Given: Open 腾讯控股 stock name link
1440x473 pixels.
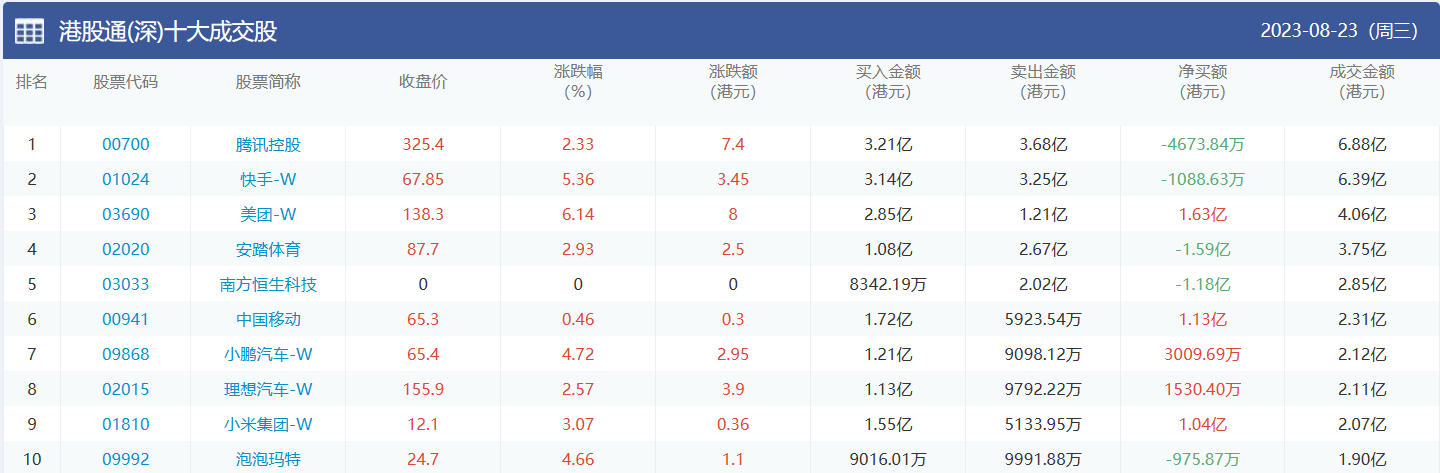Looking at the screenshot, I should 268,144.
